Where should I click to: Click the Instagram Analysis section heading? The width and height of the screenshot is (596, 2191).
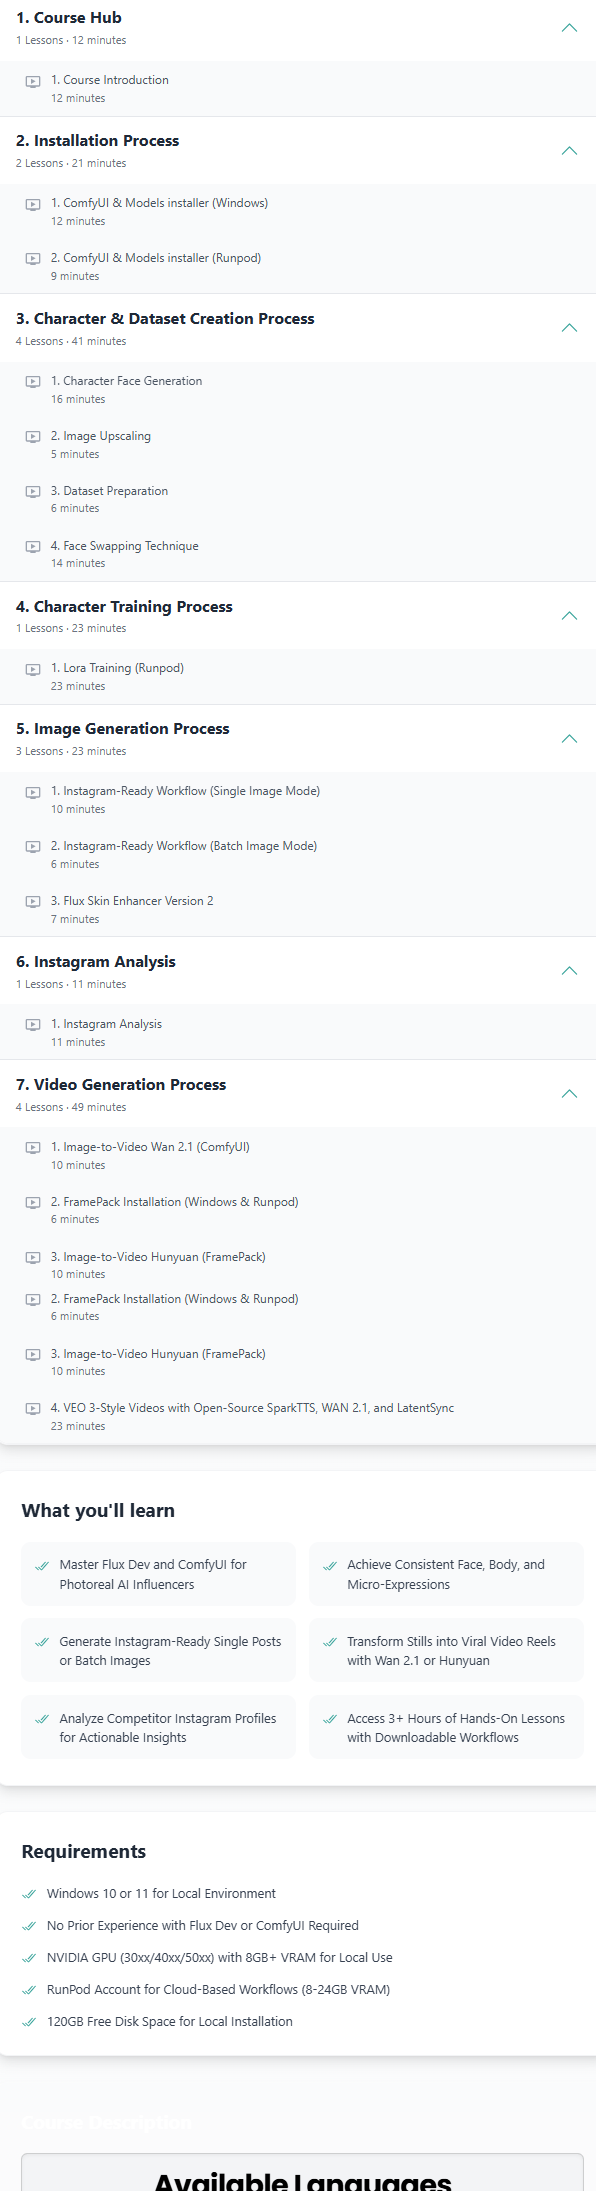(x=96, y=962)
